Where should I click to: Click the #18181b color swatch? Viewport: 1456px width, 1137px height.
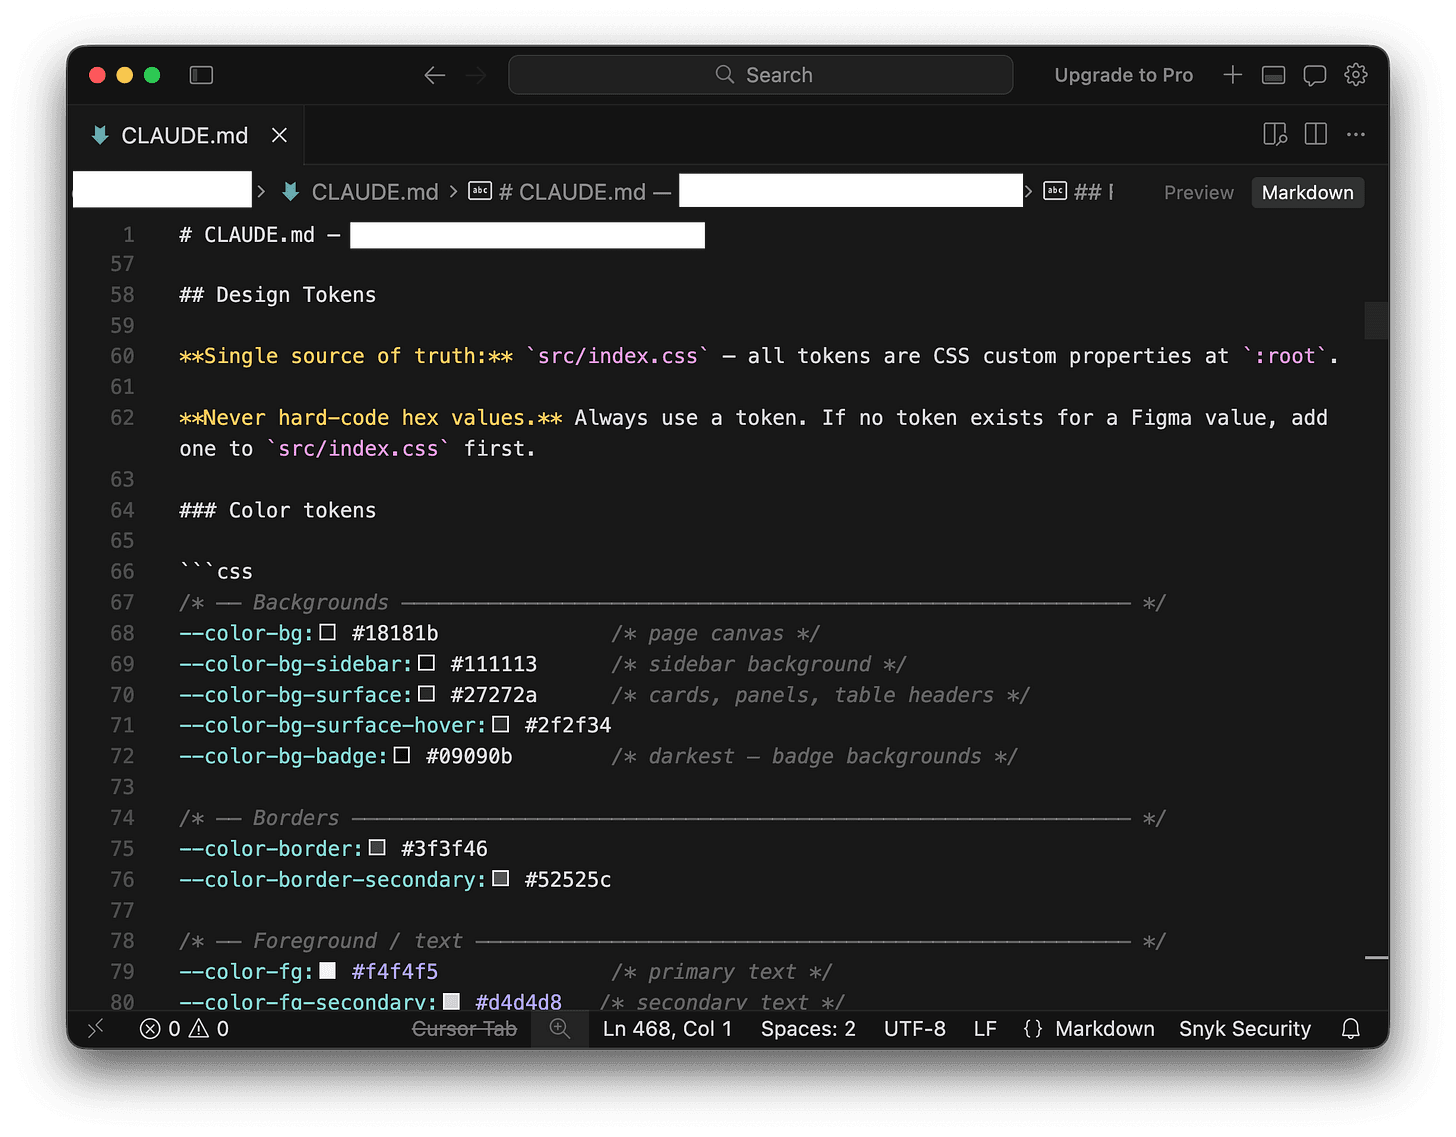pyautogui.click(x=327, y=632)
